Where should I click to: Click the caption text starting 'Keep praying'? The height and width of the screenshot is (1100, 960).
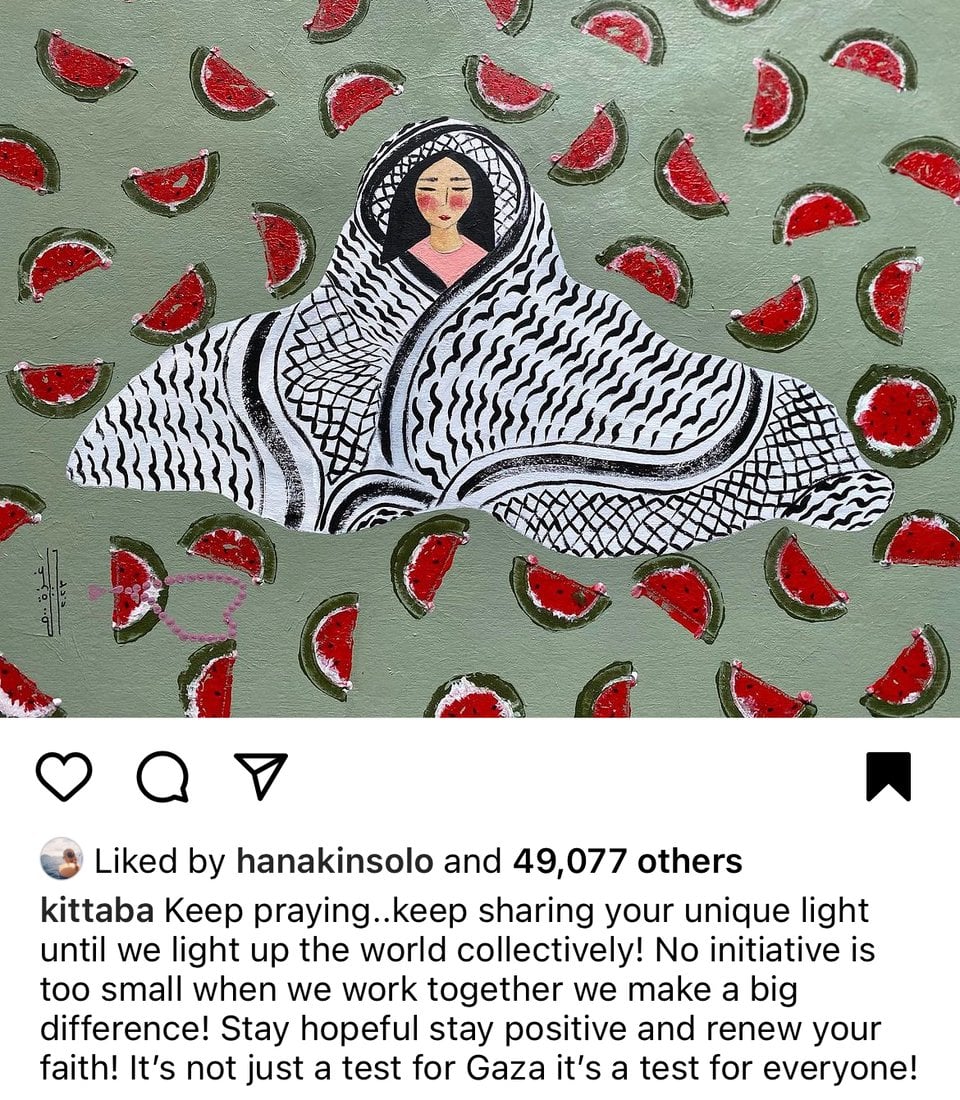click(x=479, y=989)
